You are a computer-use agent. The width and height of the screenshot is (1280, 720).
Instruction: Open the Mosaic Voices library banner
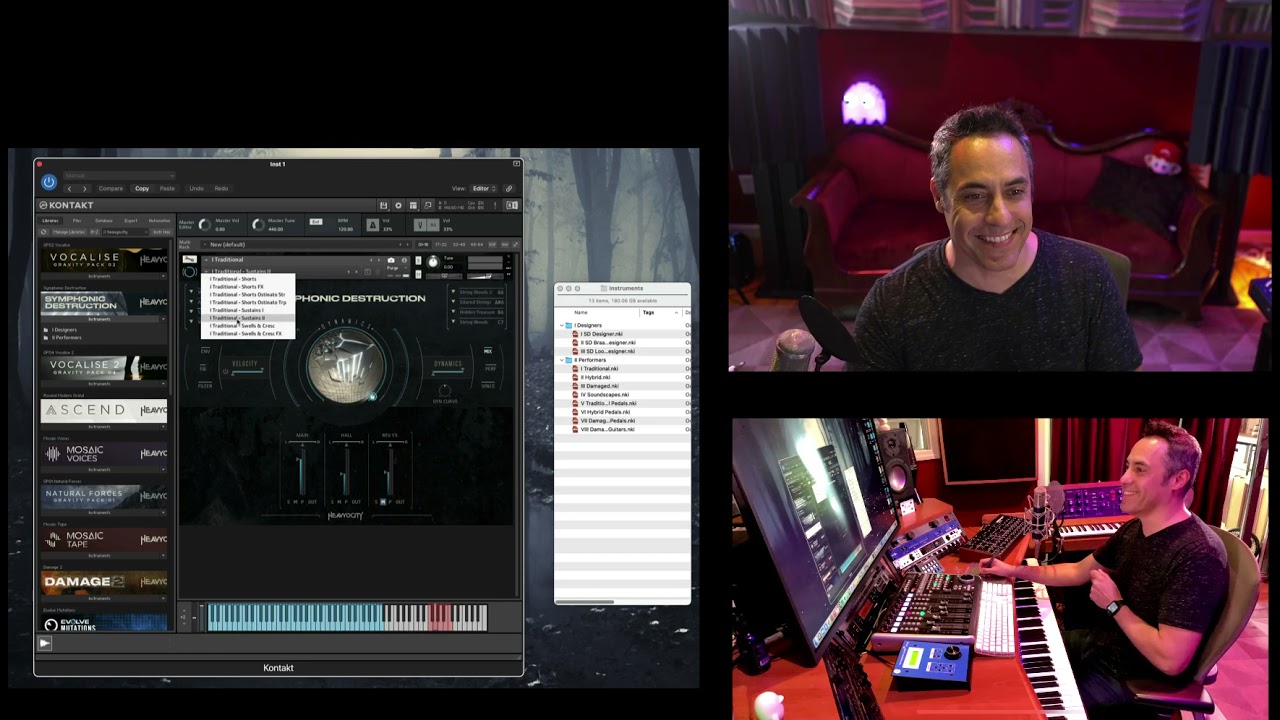coord(105,453)
